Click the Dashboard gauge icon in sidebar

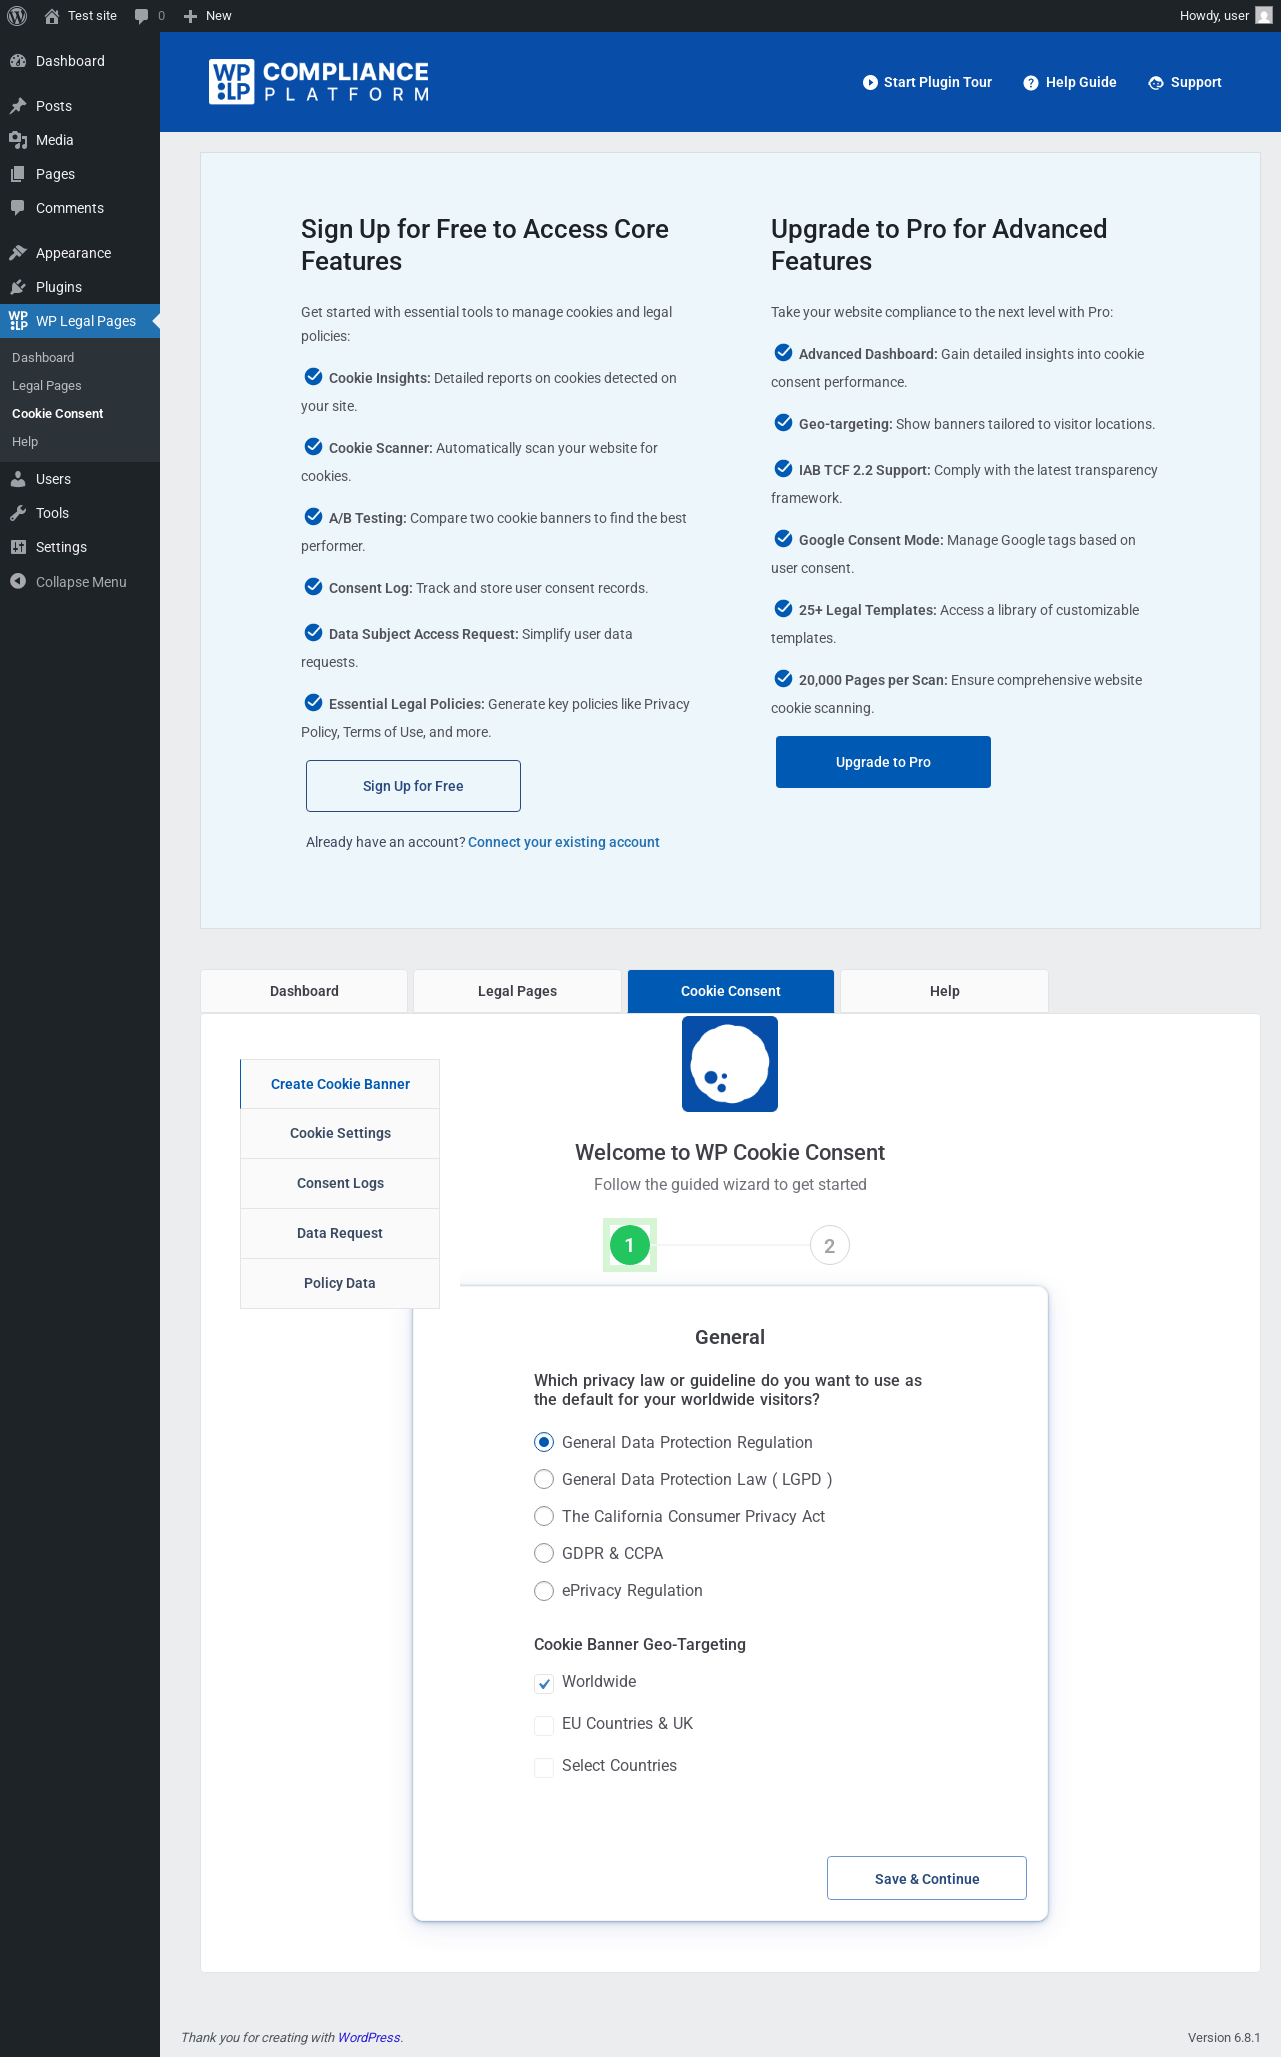pos(18,61)
